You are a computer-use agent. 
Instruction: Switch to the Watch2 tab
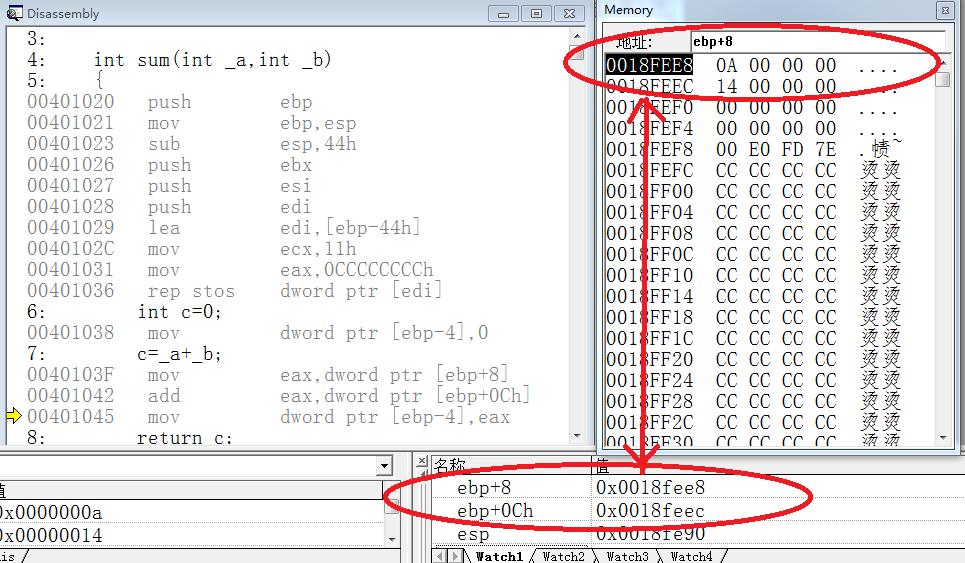point(563,556)
